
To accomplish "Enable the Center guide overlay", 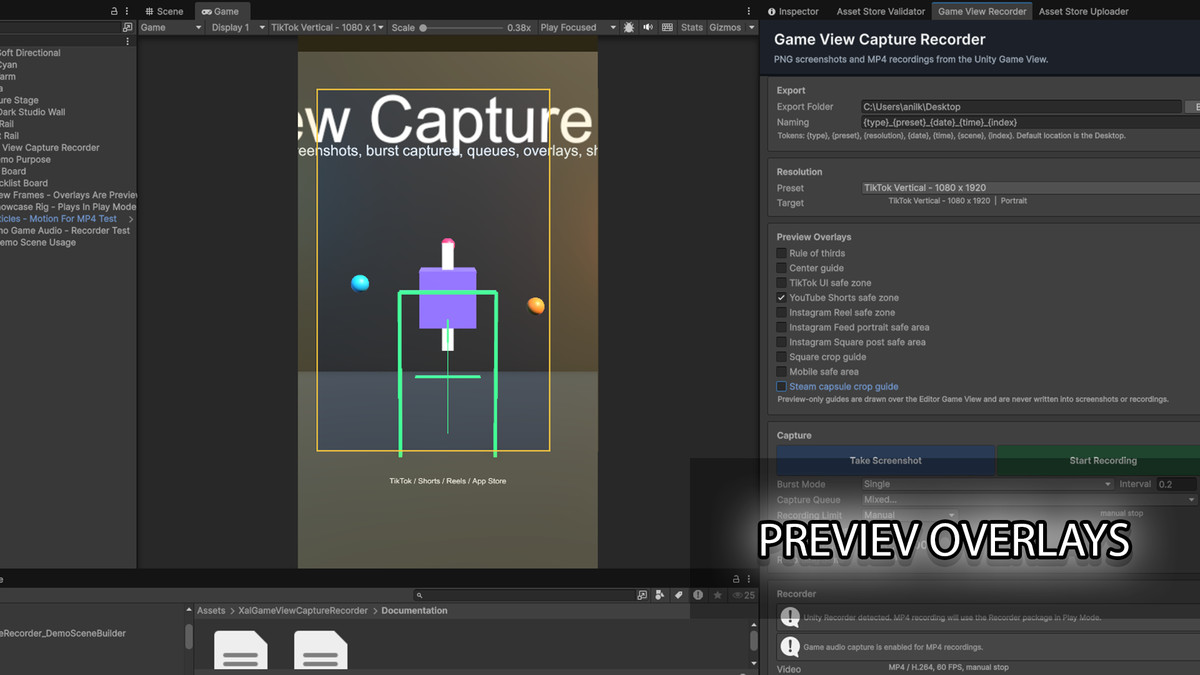I will point(782,268).
